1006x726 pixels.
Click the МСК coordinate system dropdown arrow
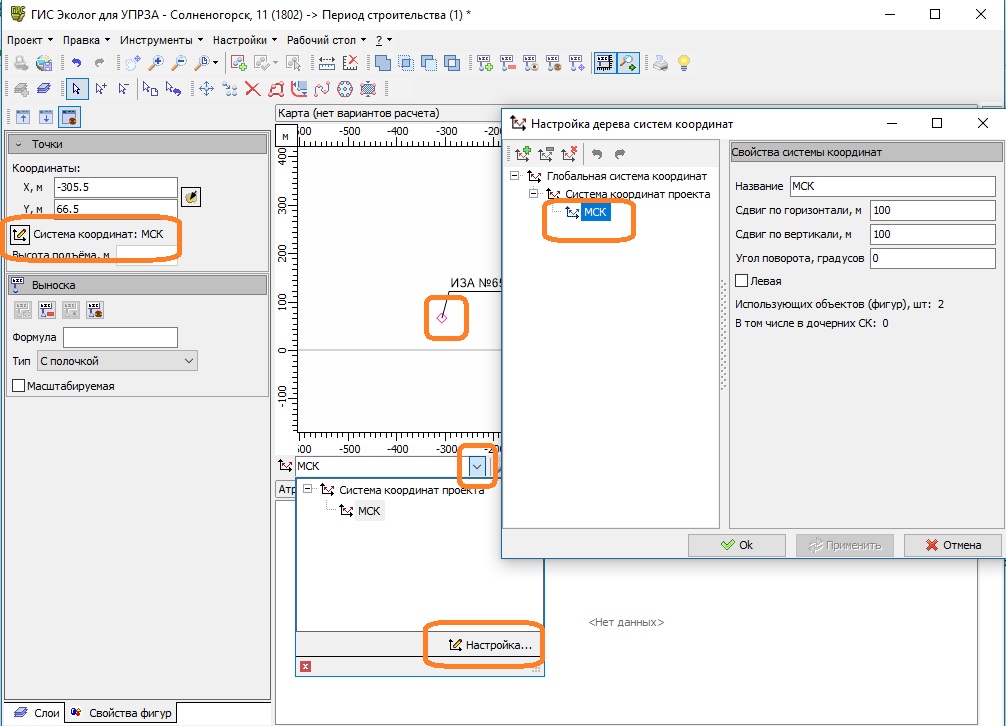(x=477, y=465)
